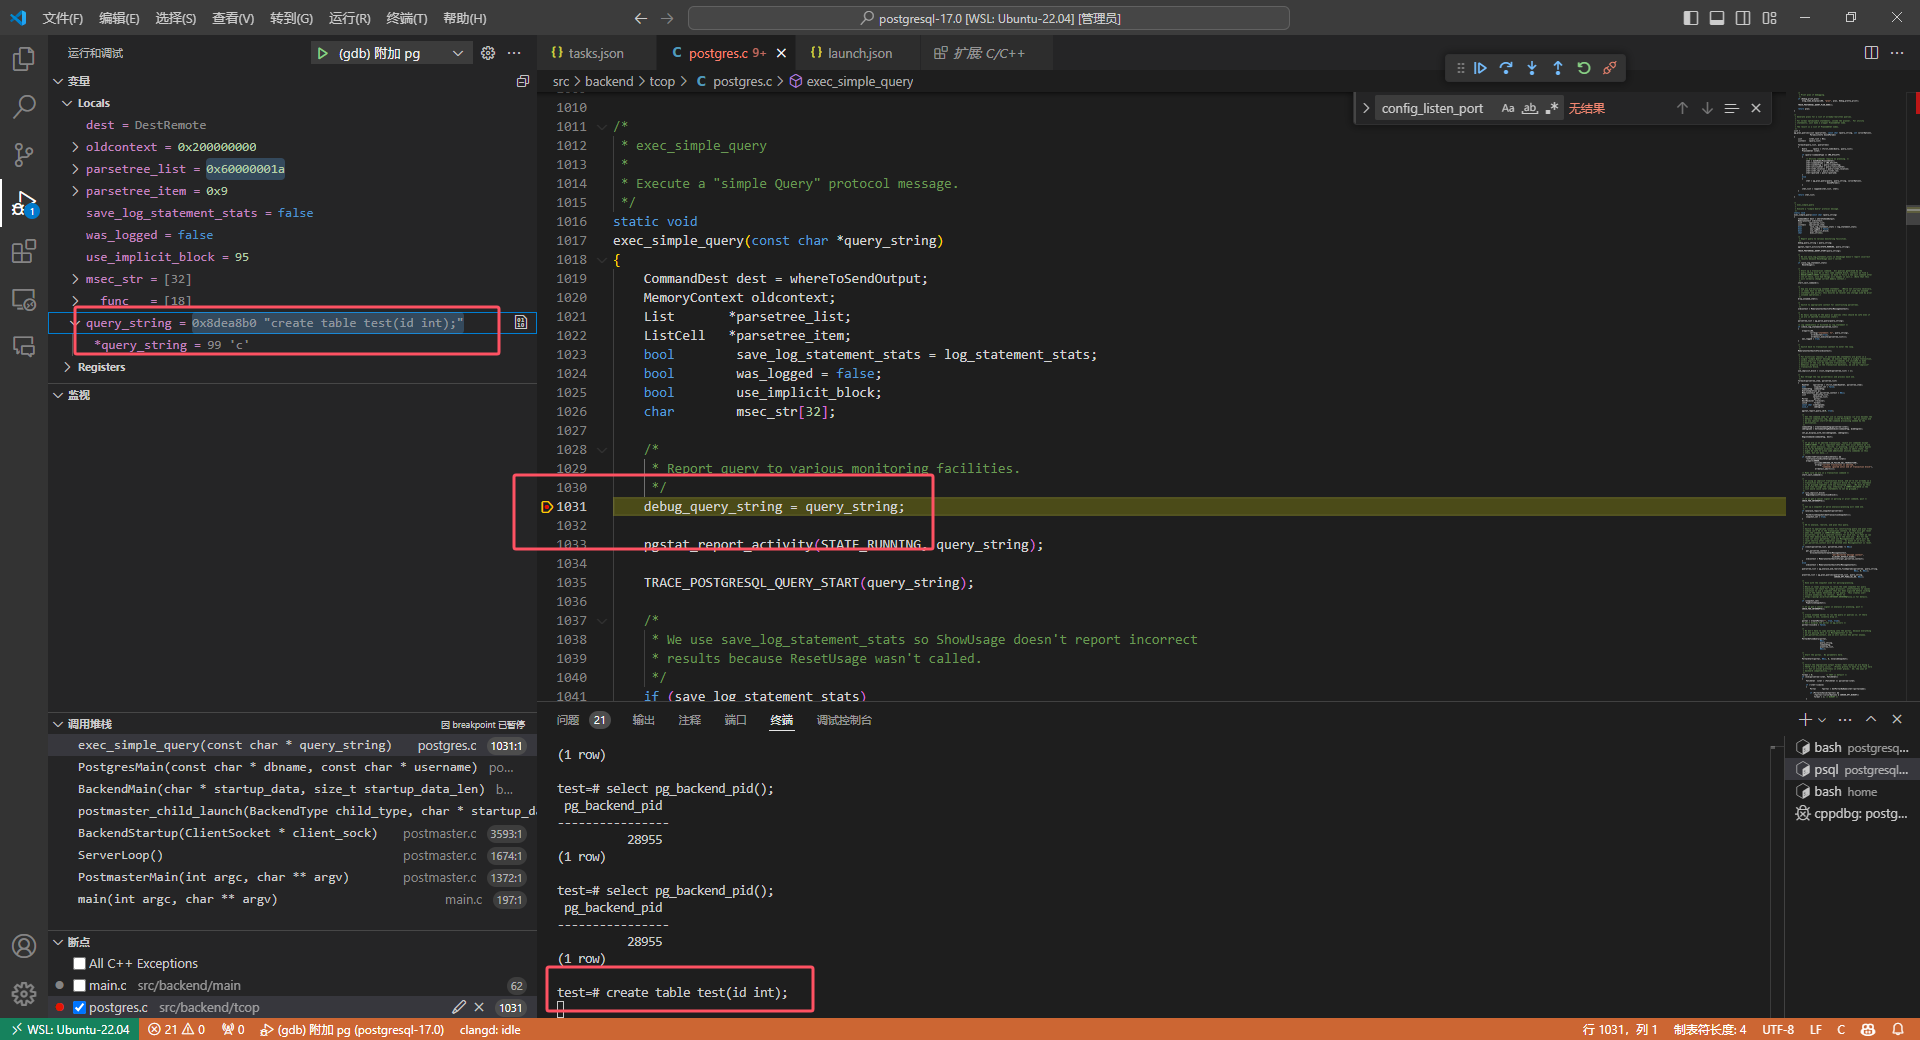The image size is (1920, 1040).
Task: Open the debug configuration dropdown
Action: [x=458, y=53]
